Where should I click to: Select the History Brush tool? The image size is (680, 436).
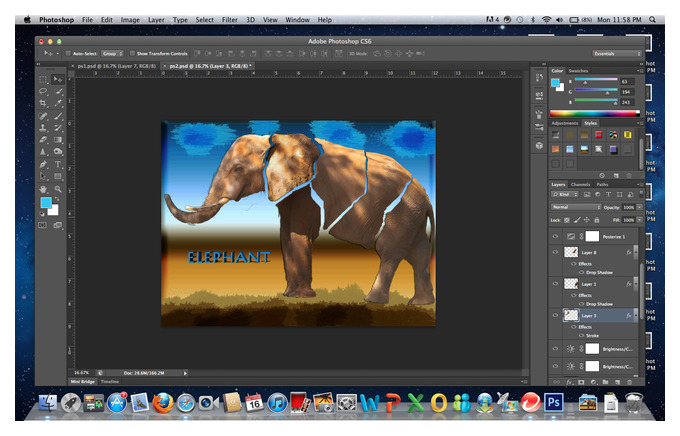[58, 128]
